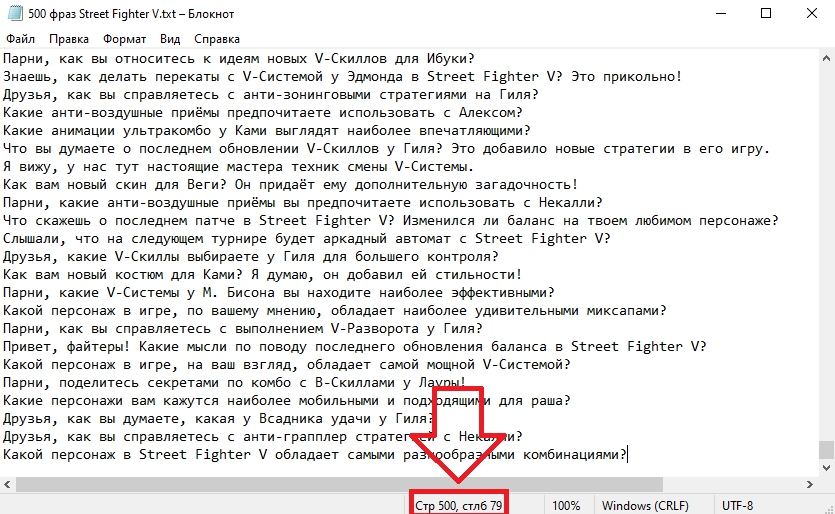Click the Notepad icon in title bar
The height and width of the screenshot is (514, 835).
pos(15,13)
